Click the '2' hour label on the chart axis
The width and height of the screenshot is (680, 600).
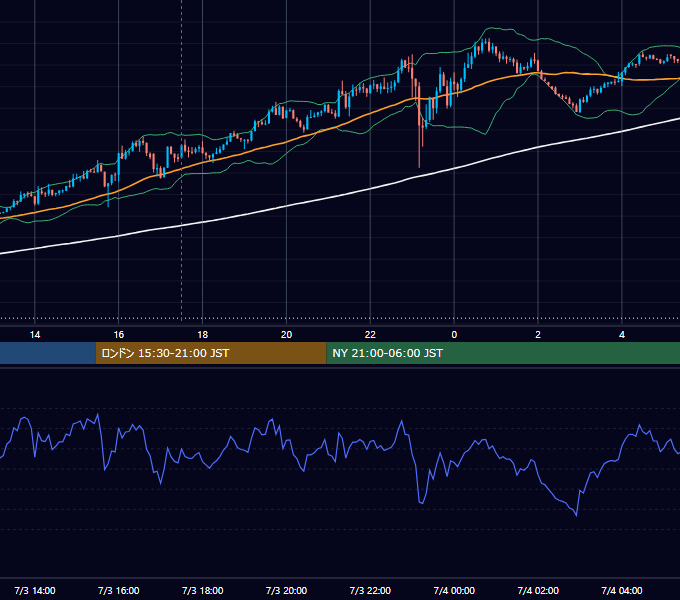point(538,335)
